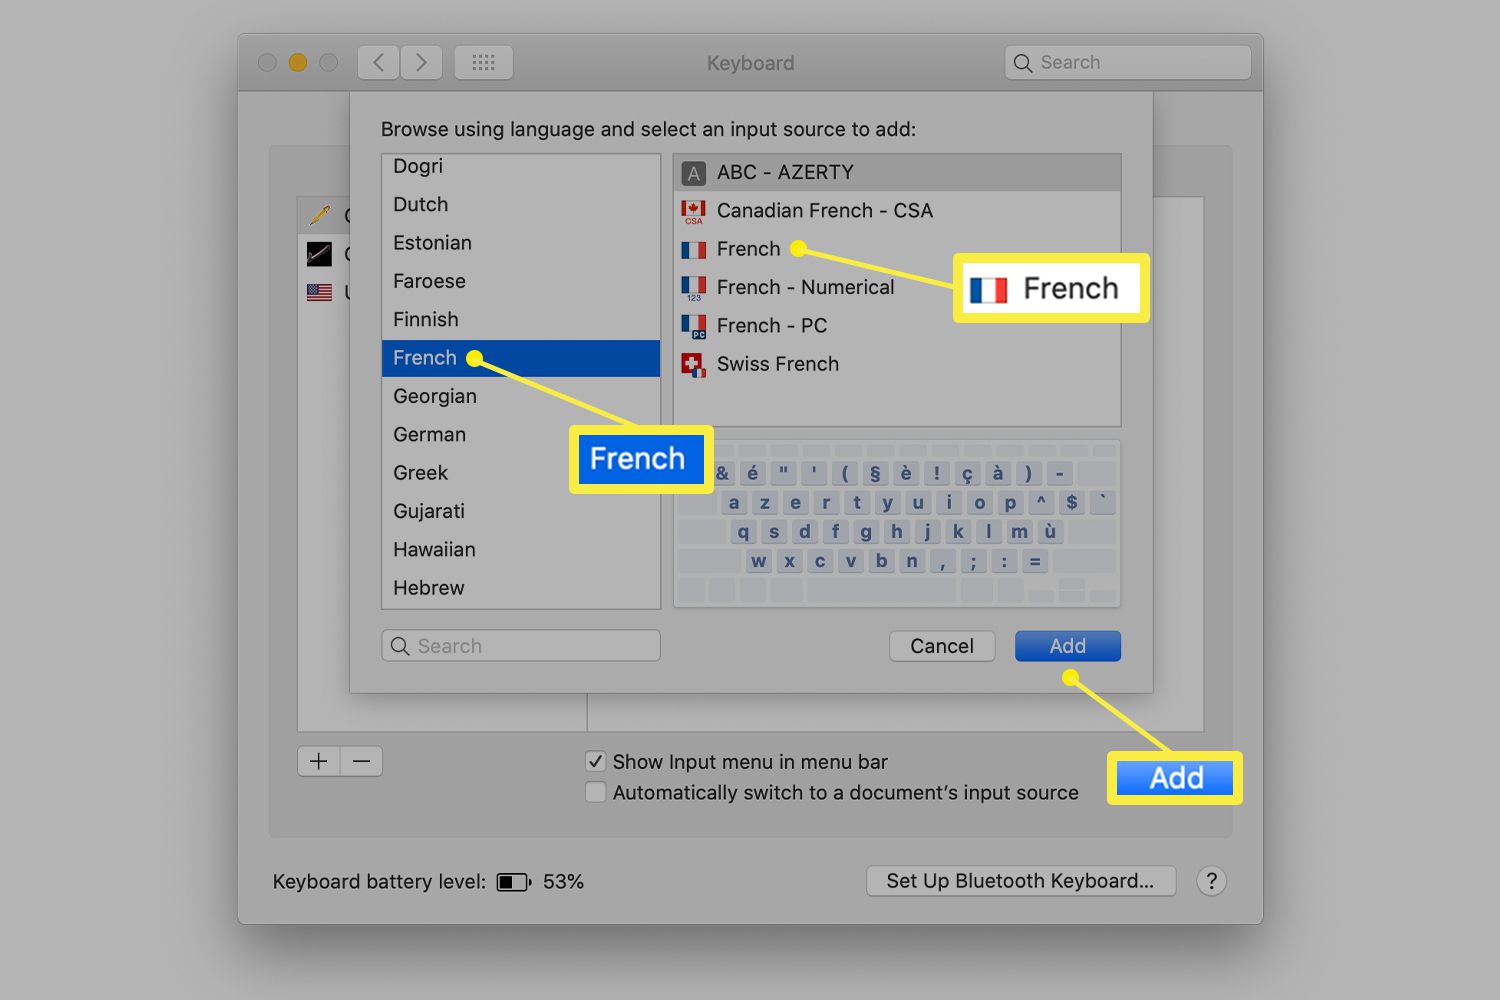Select the French input source with flag
This screenshot has height=1000, width=1500.
897,249
